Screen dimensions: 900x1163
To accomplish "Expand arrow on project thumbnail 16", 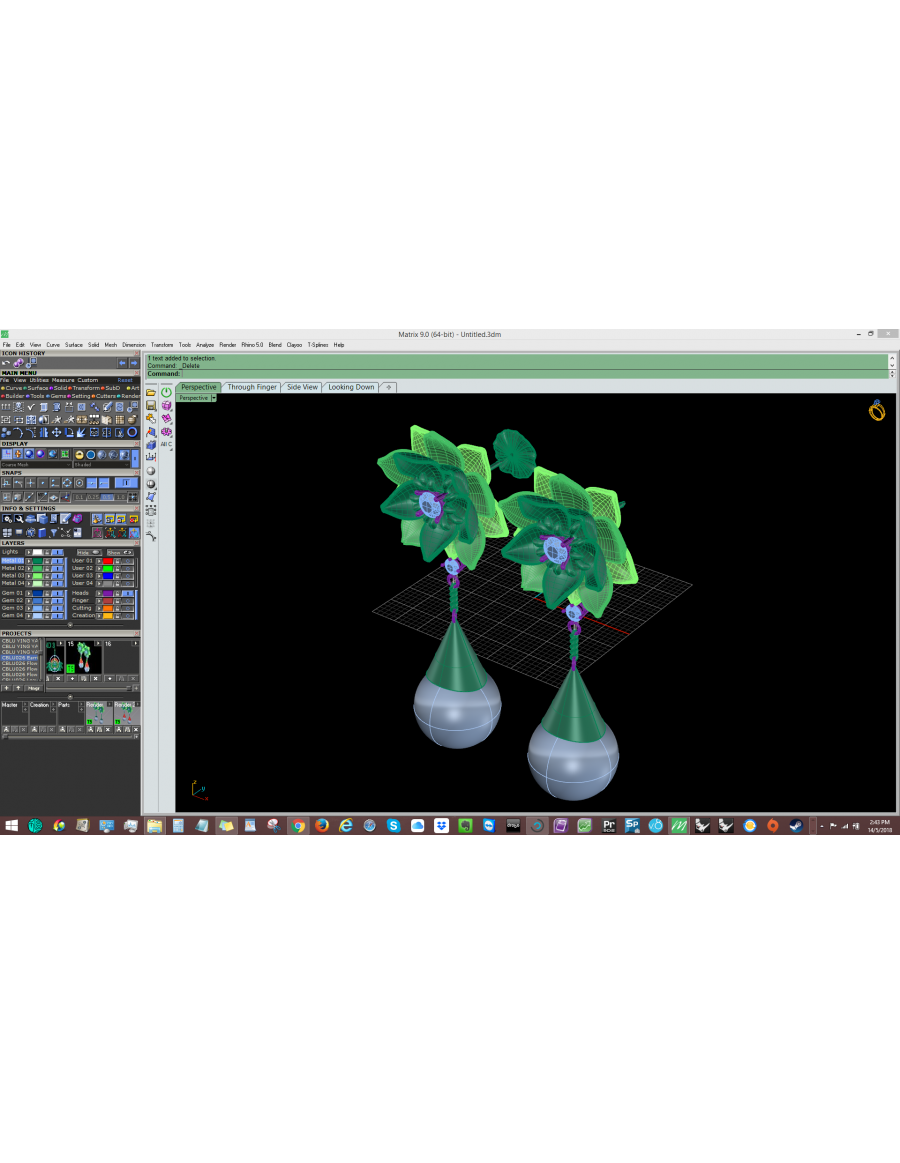I will tap(136, 643).
